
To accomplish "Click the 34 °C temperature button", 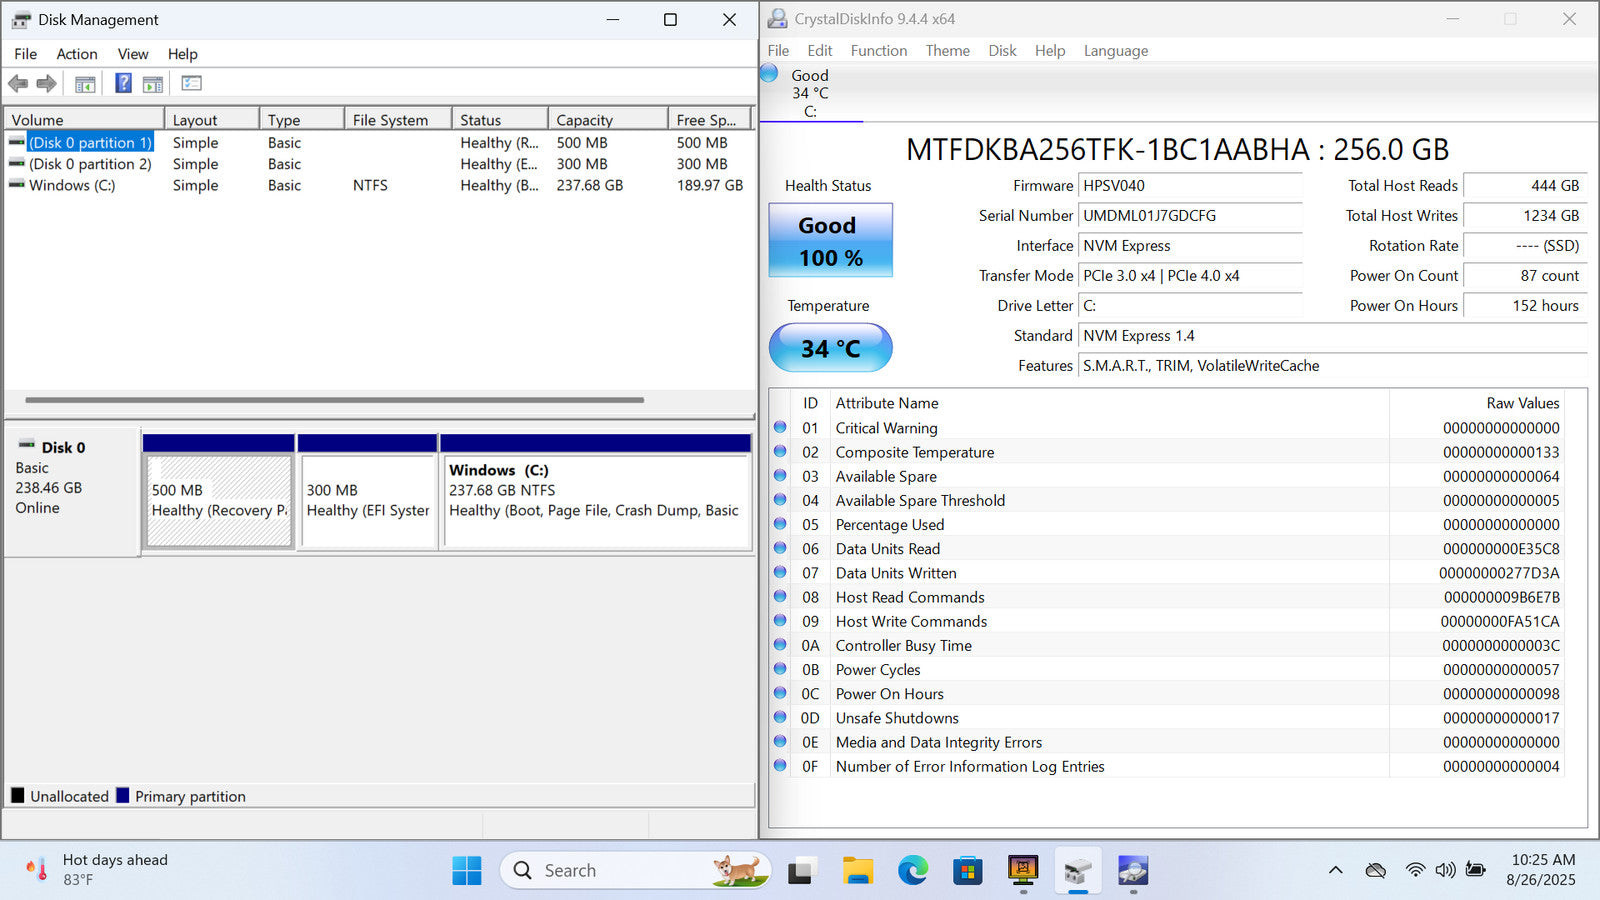I will (830, 348).
